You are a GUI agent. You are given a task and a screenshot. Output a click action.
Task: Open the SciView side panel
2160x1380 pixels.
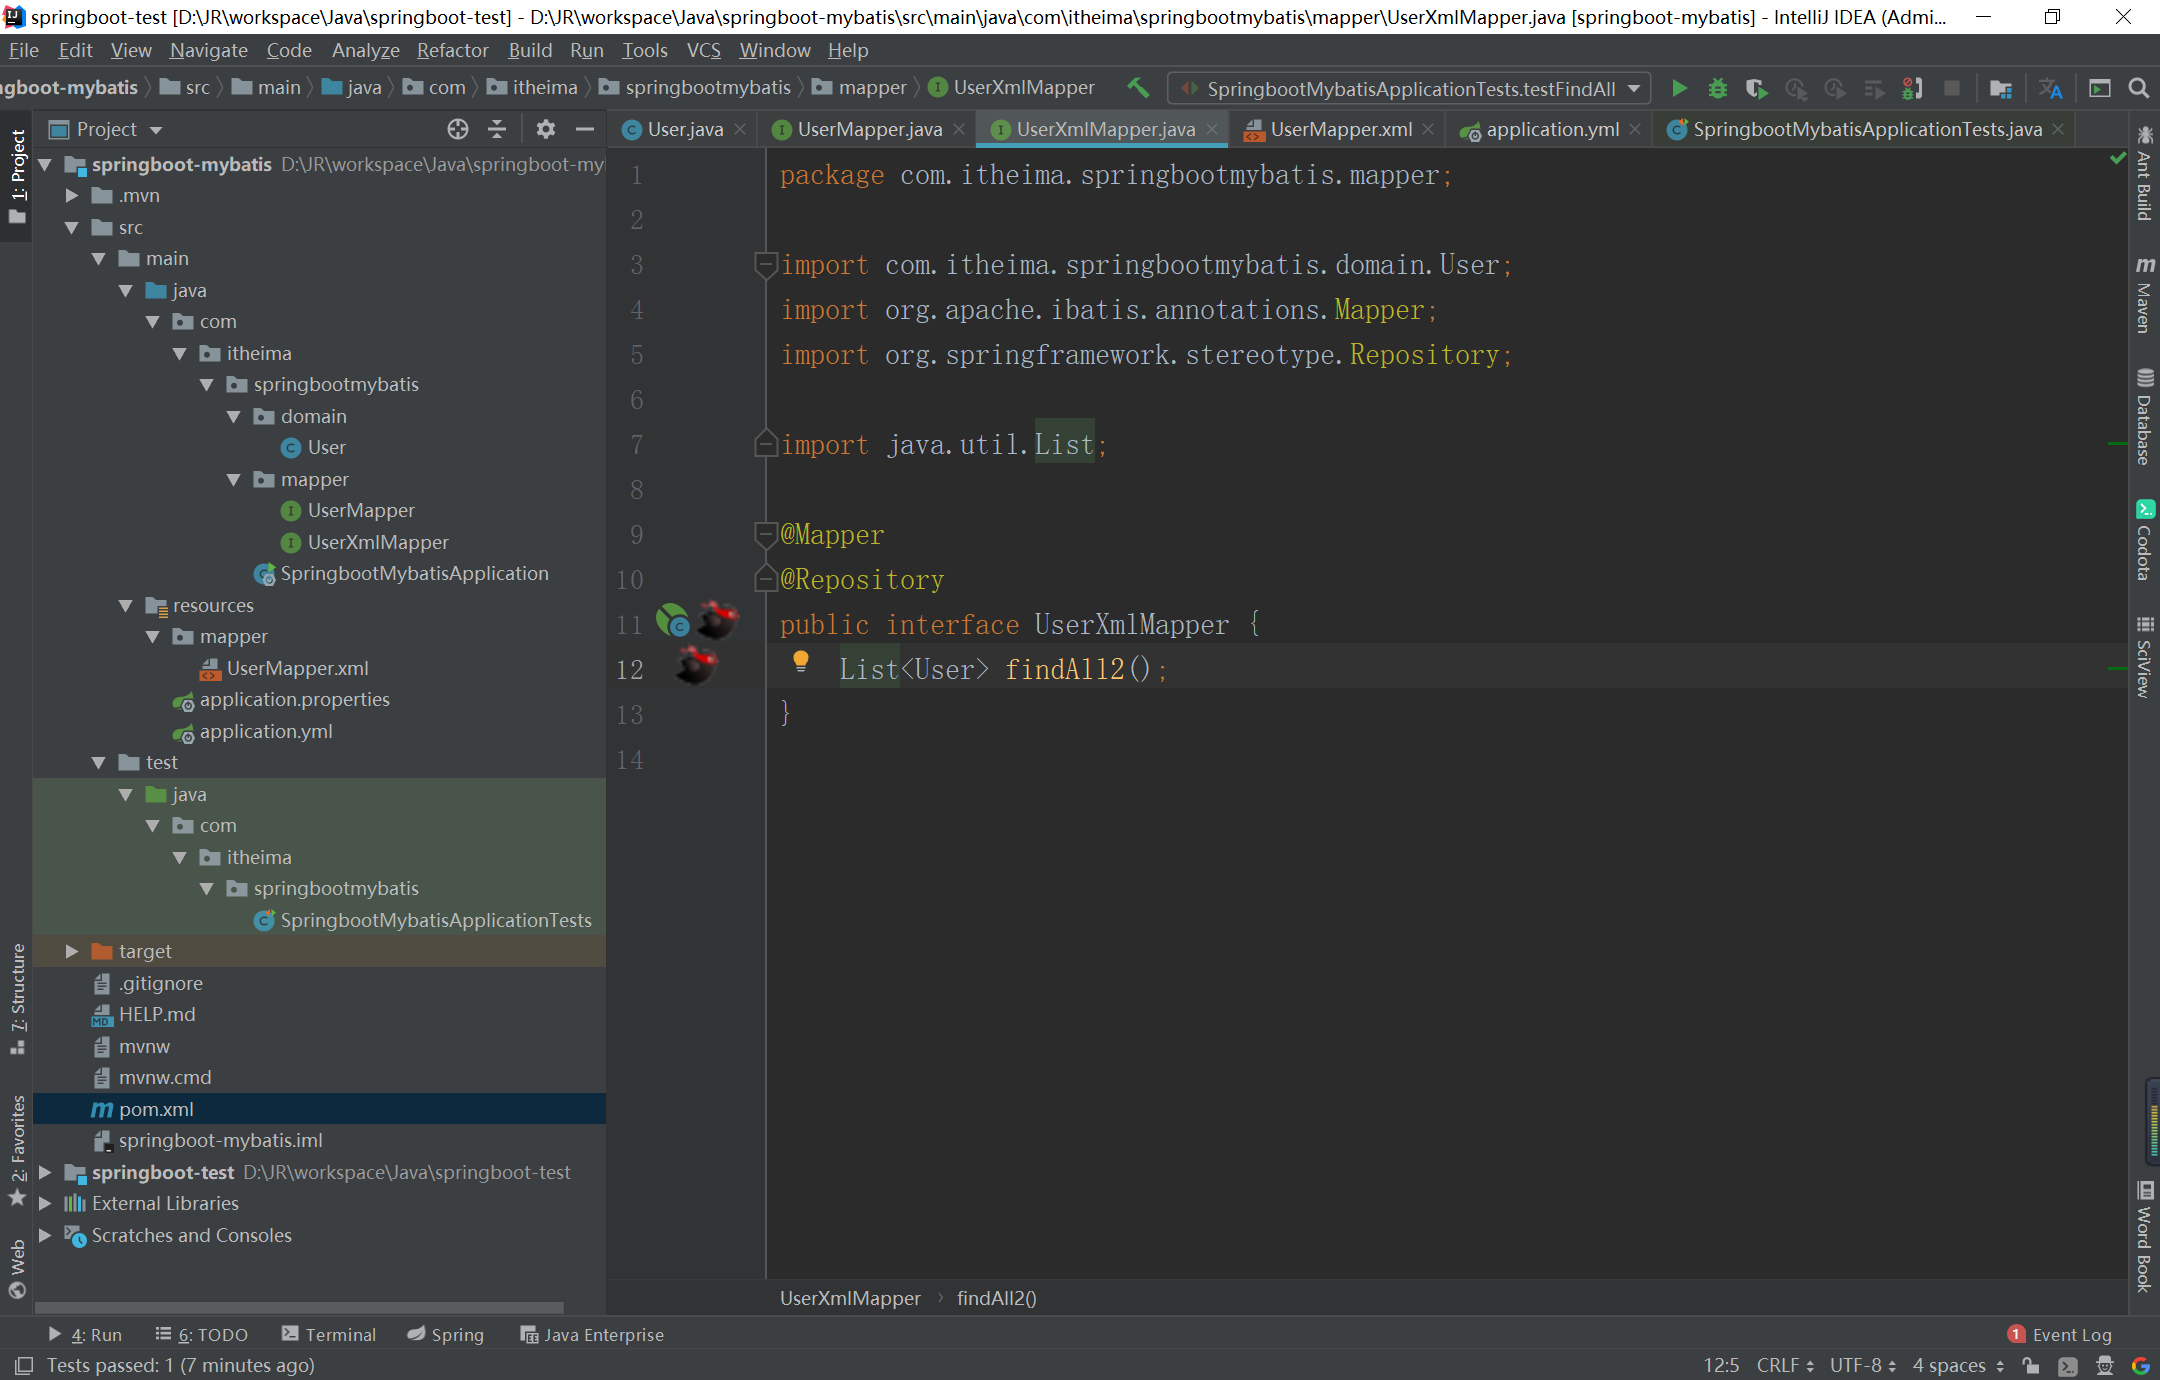[x=2145, y=657]
